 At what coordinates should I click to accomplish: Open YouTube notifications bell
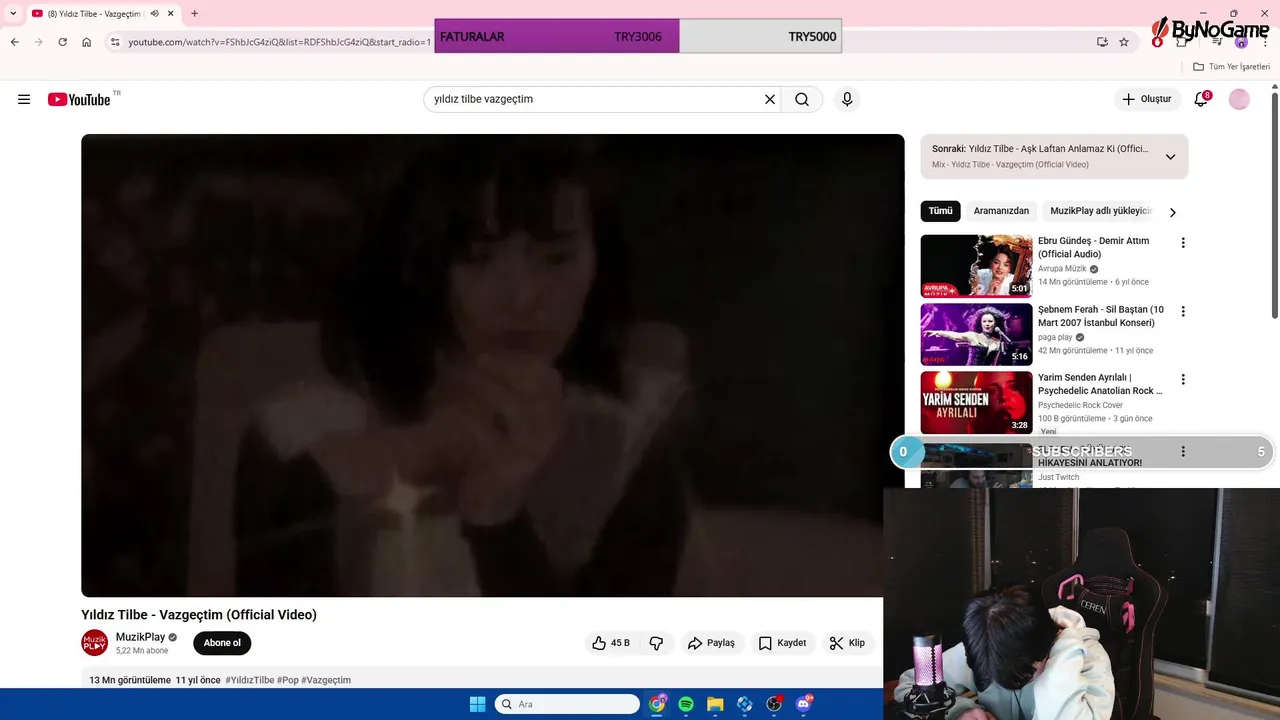(x=1201, y=99)
